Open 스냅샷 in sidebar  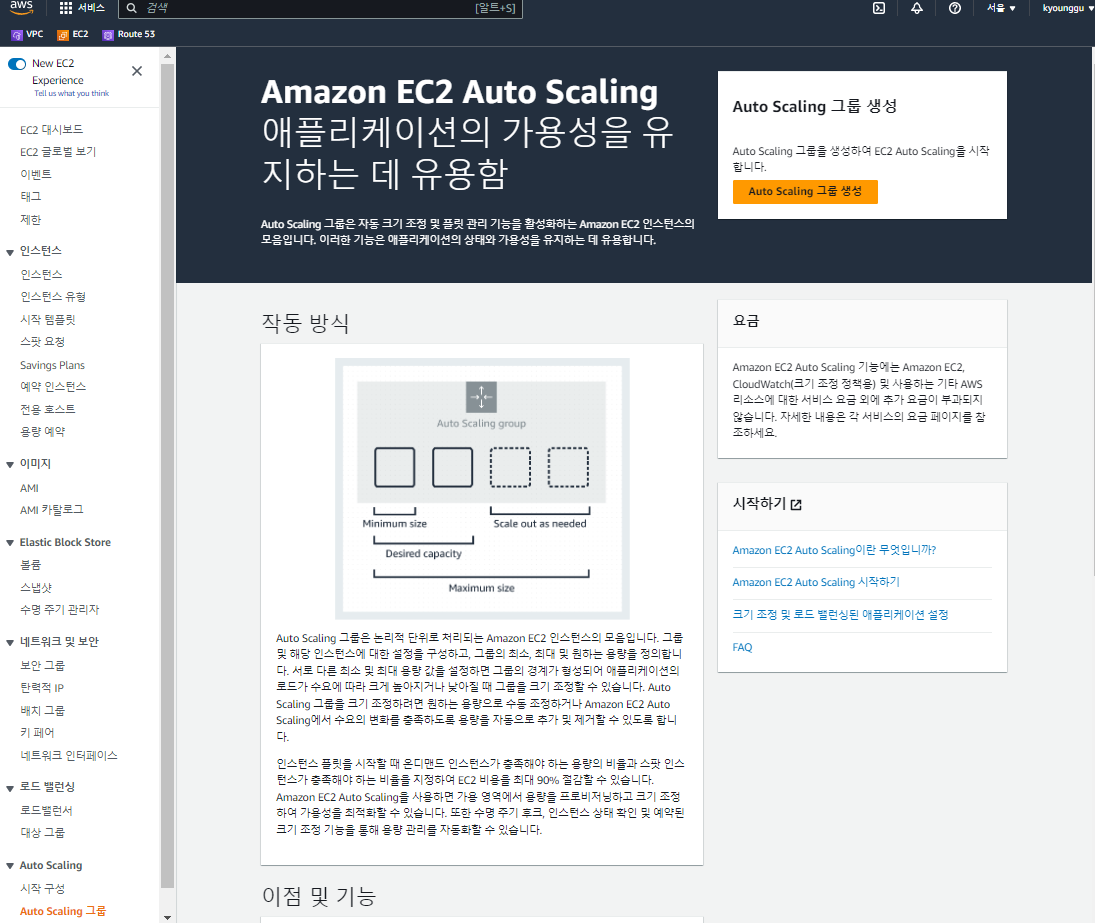click(36, 588)
